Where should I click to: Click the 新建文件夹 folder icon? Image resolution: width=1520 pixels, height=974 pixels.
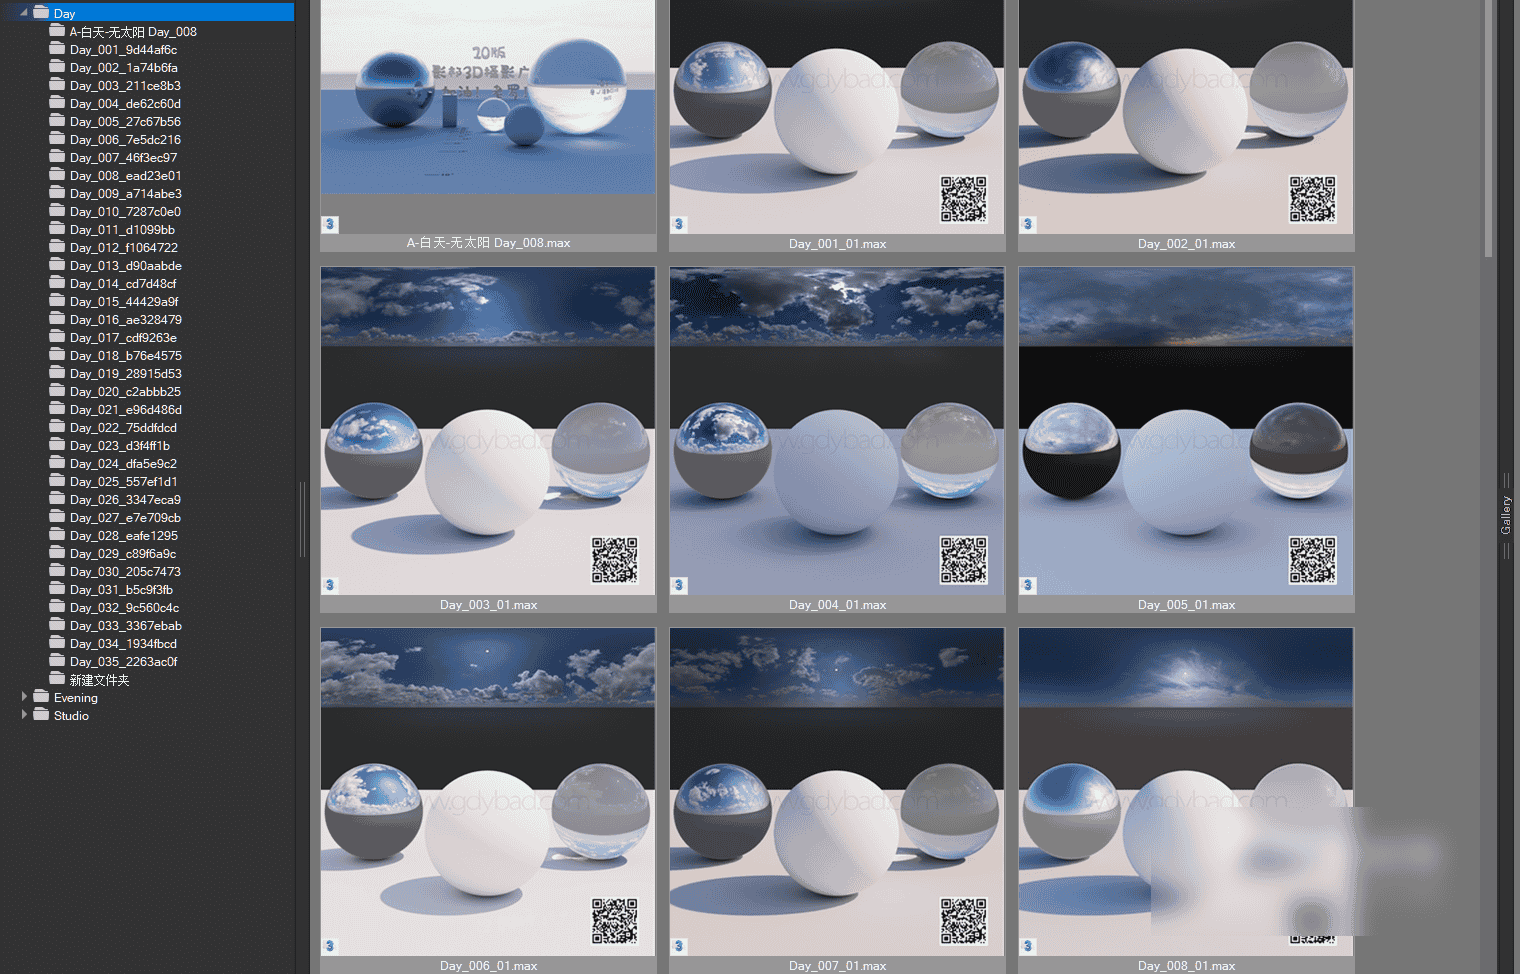tap(57, 679)
